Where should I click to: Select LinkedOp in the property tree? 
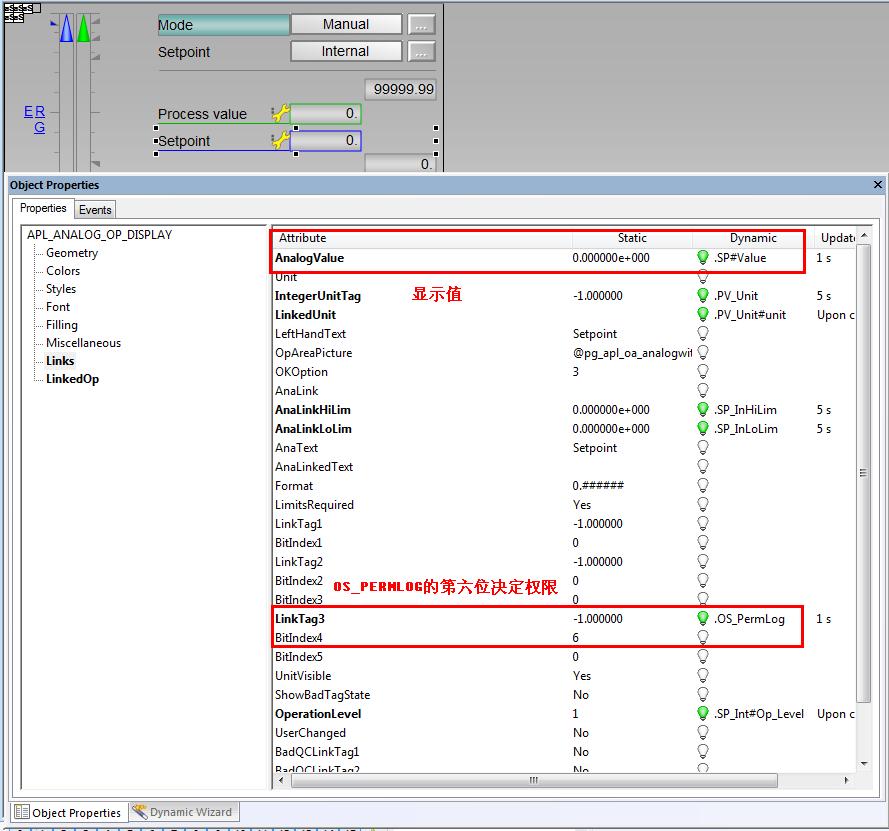click(x=73, y=379)
